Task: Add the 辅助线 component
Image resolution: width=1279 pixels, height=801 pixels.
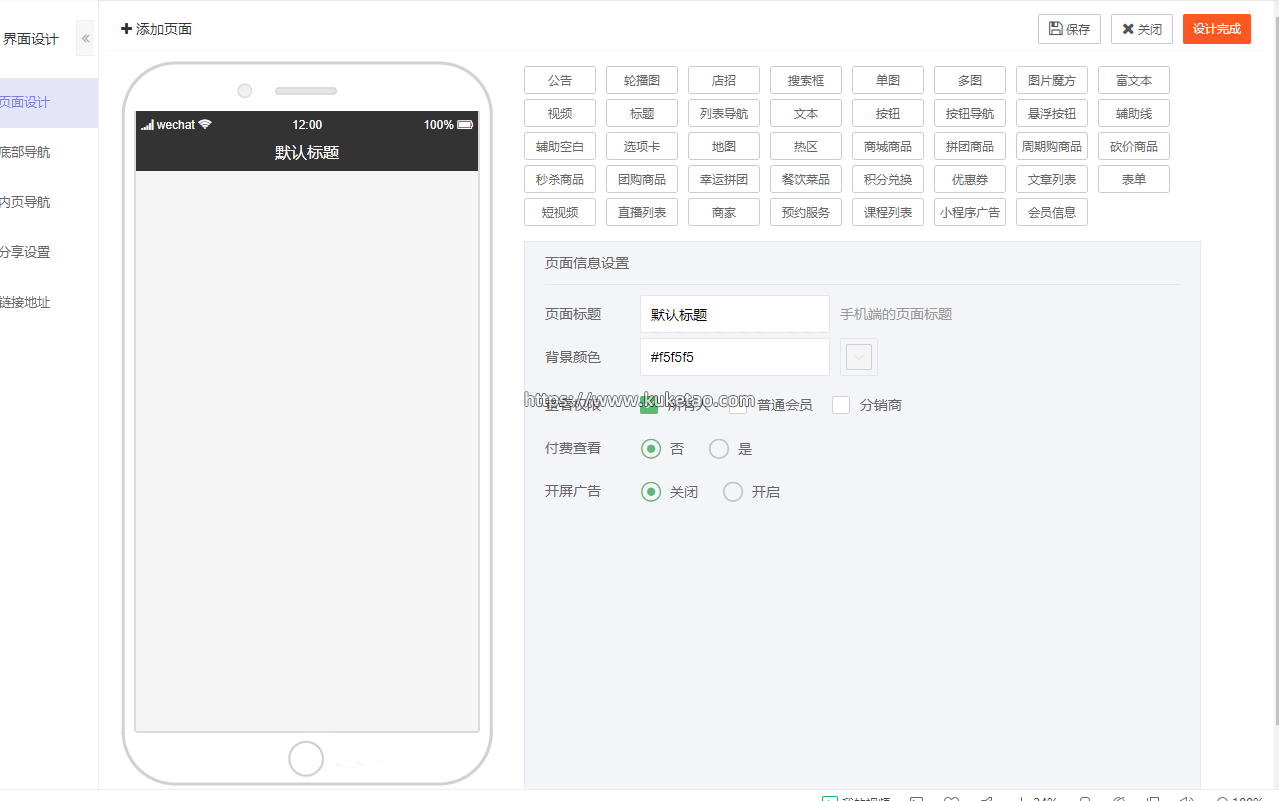Action: coord(1134,113)
